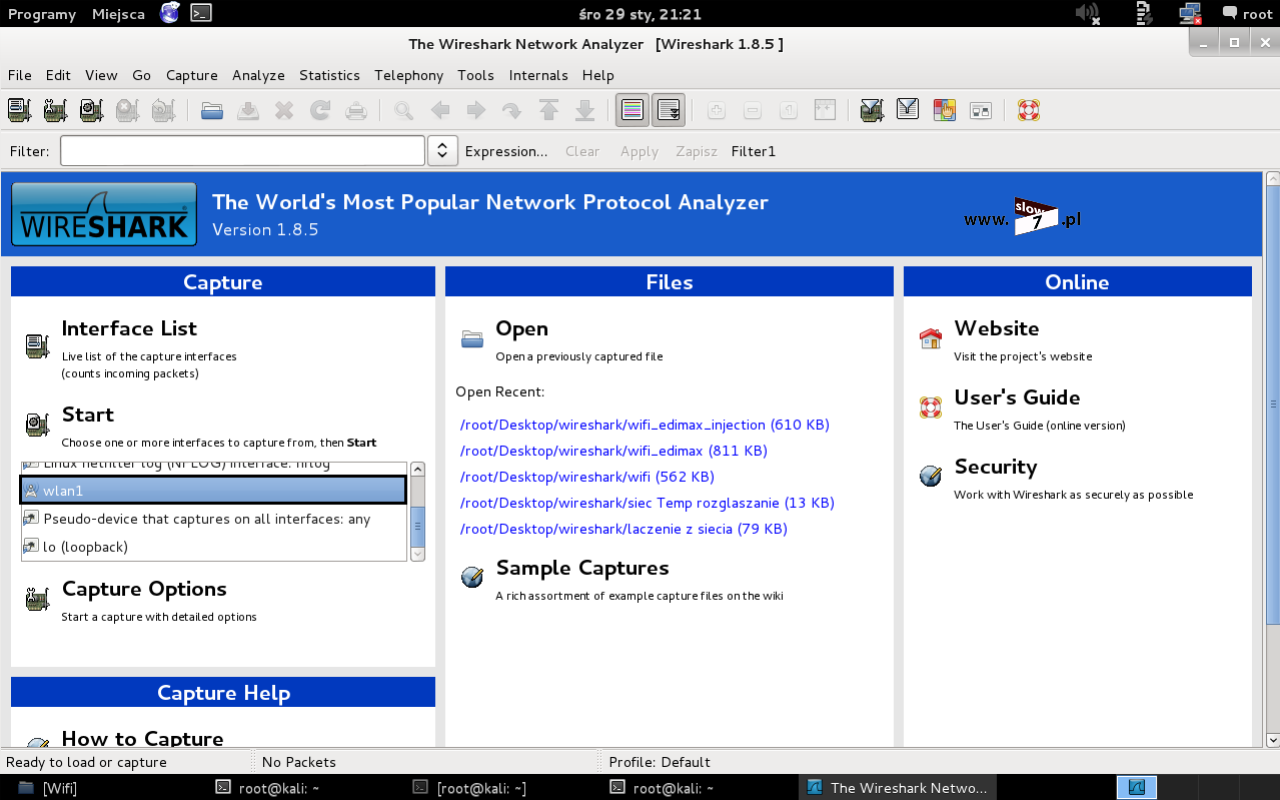Screen dimensions: 1280x800
Task: Click the Interface List link
Action: point(129,328)
